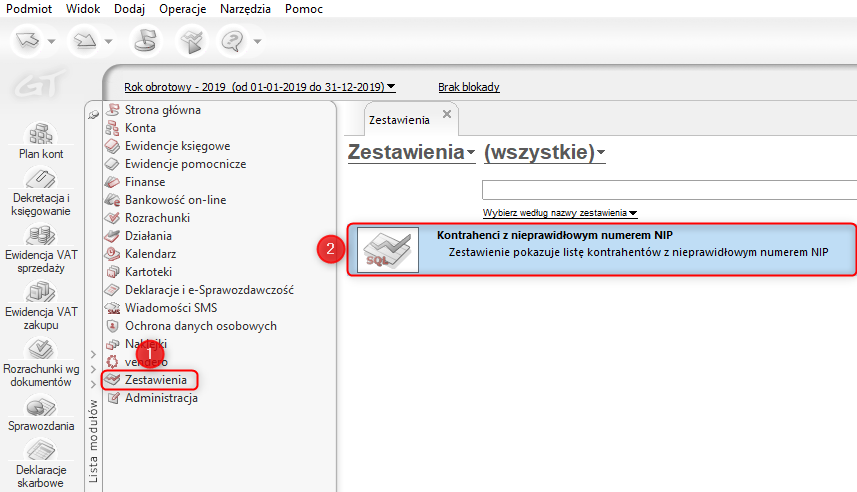Open Ewidencja VAT zakupu shortcut
857x492 pixels.
tap(41, 307)
